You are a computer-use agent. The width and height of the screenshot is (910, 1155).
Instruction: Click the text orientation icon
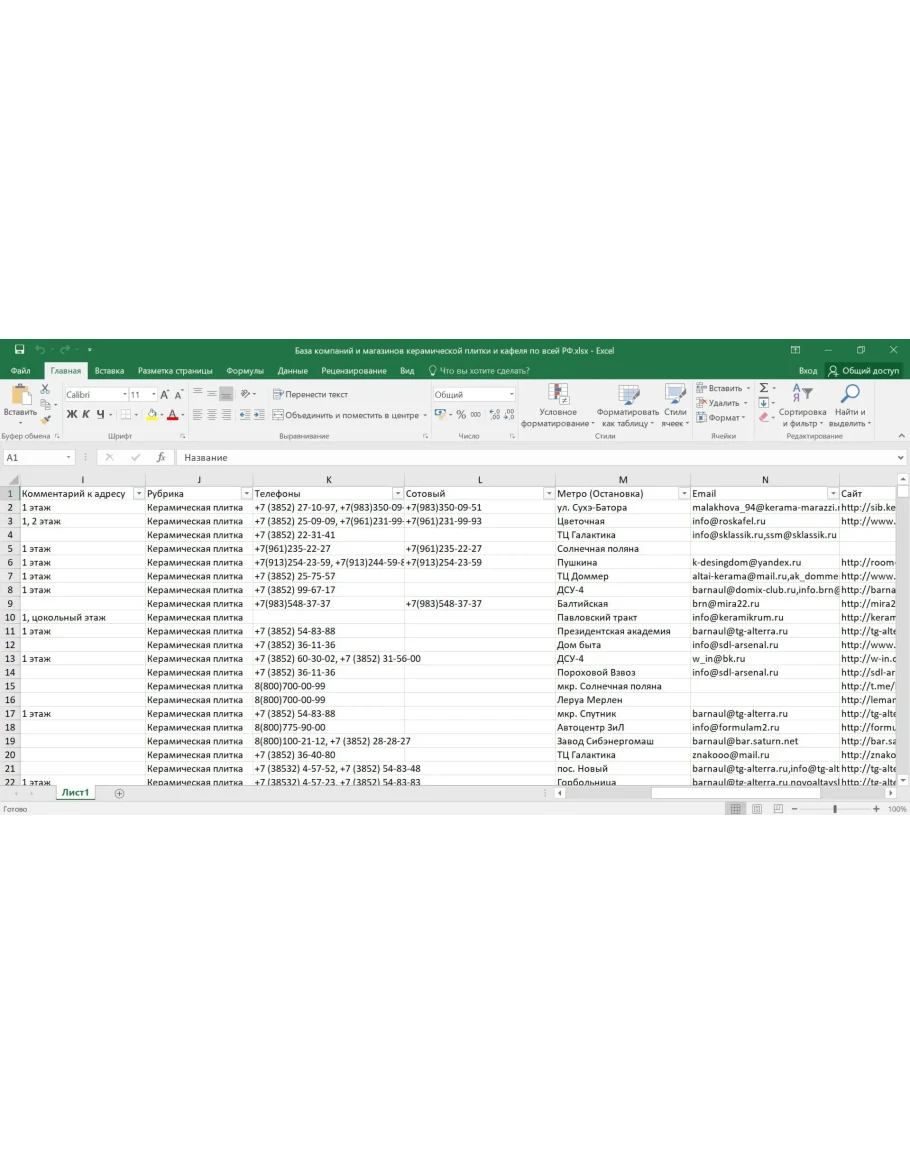tap(247, 394)
